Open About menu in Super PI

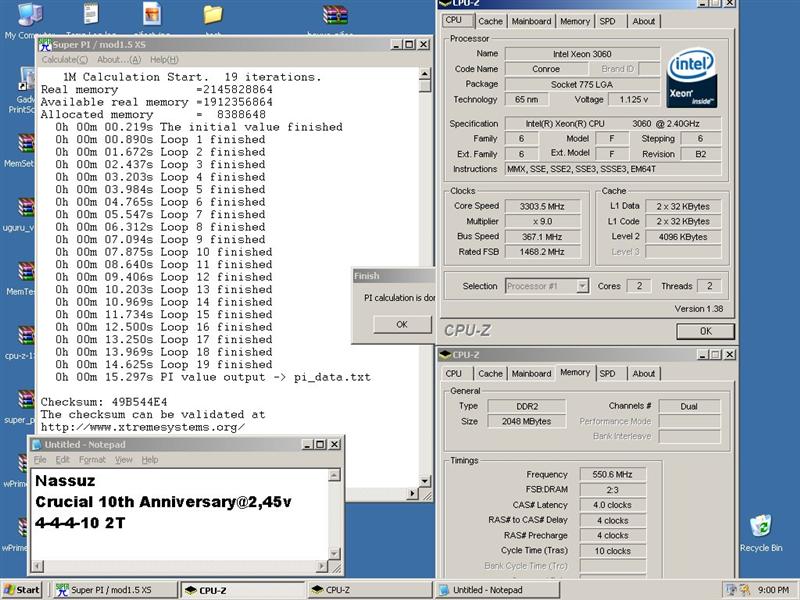click(x=119, y=60)
